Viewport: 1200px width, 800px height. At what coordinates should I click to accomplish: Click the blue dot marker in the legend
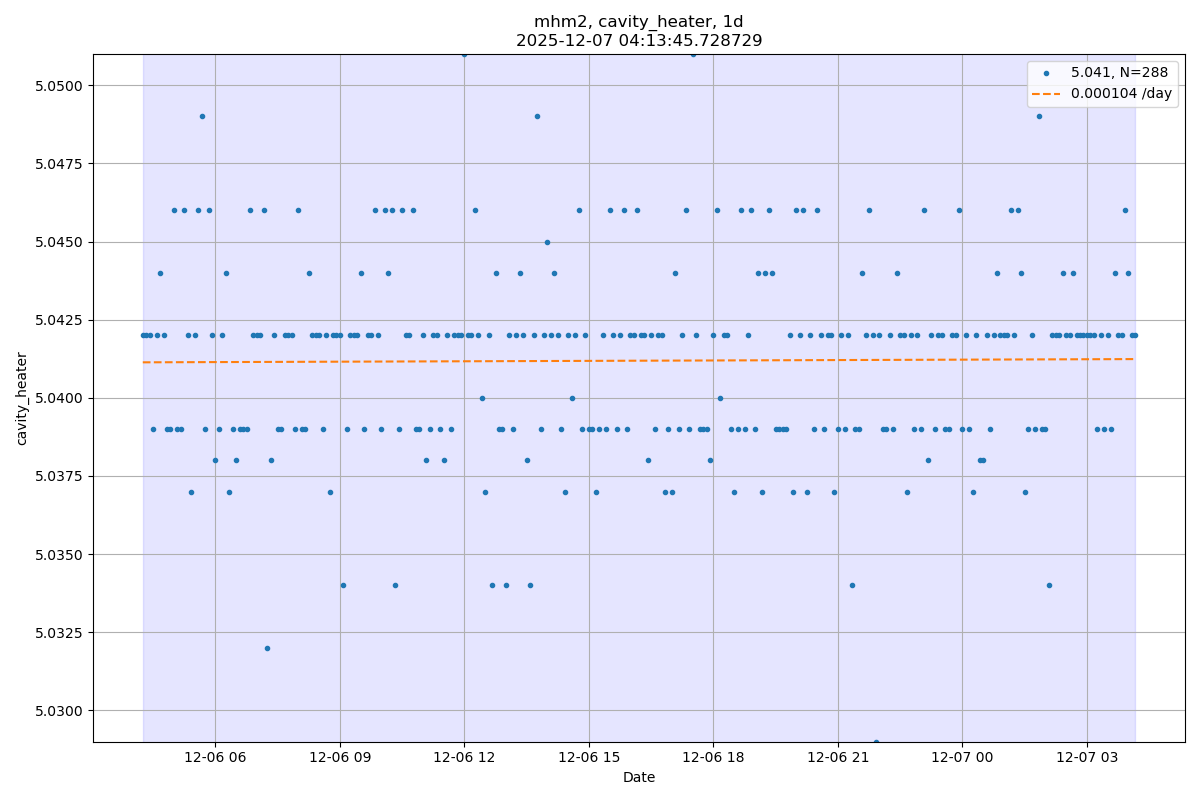1046,73
